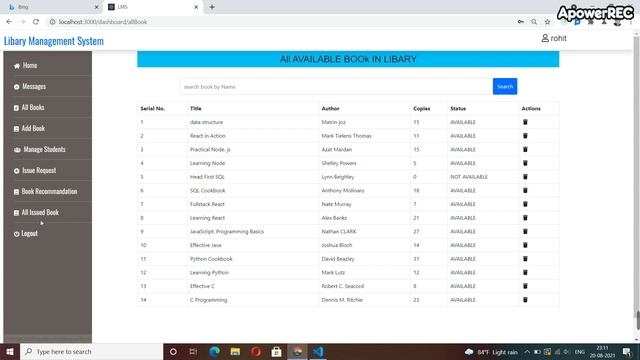Select the Python Cookbook title cell
Image resolution: width=640 pixels, height=360 pixels.
[x=211, y=259]
